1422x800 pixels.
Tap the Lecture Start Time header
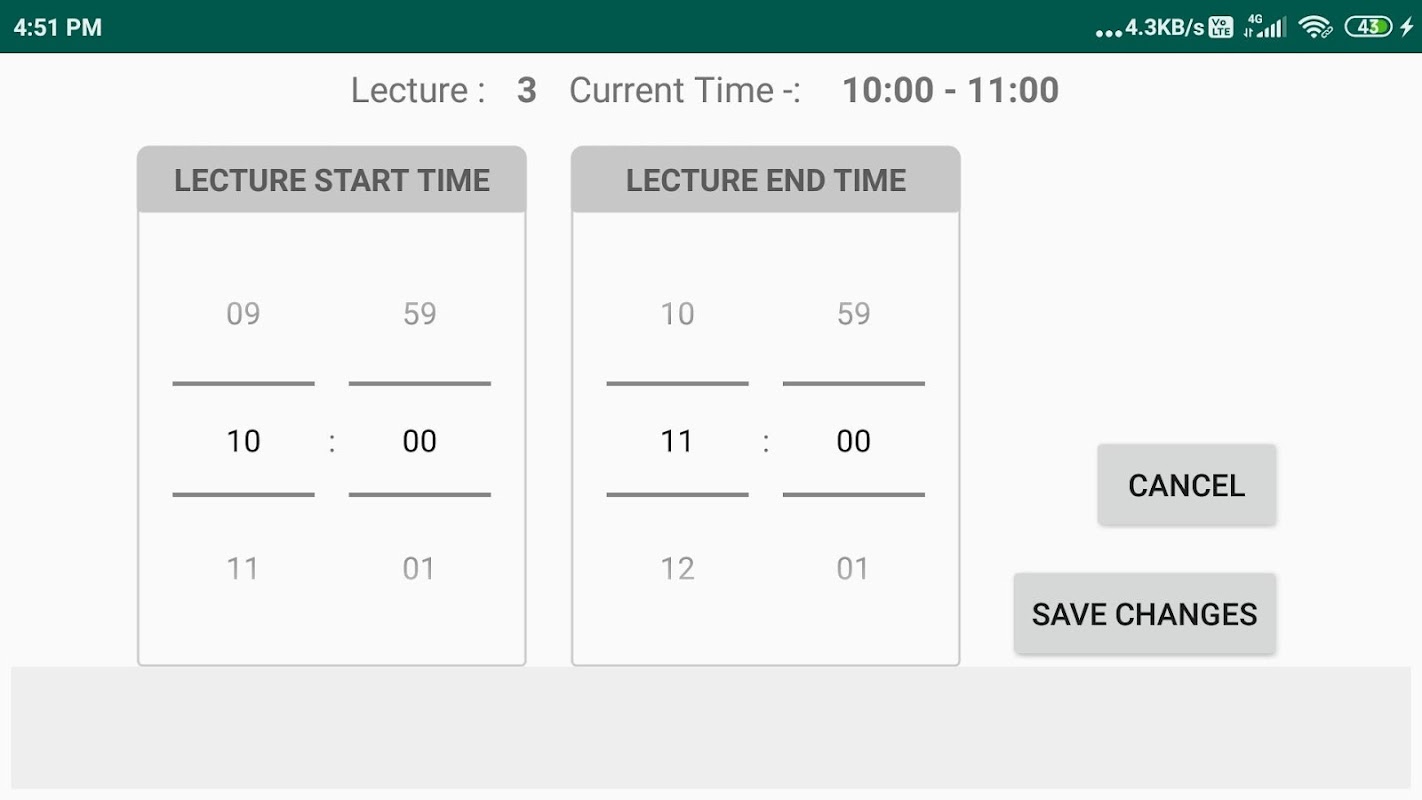tap(332, 180)
